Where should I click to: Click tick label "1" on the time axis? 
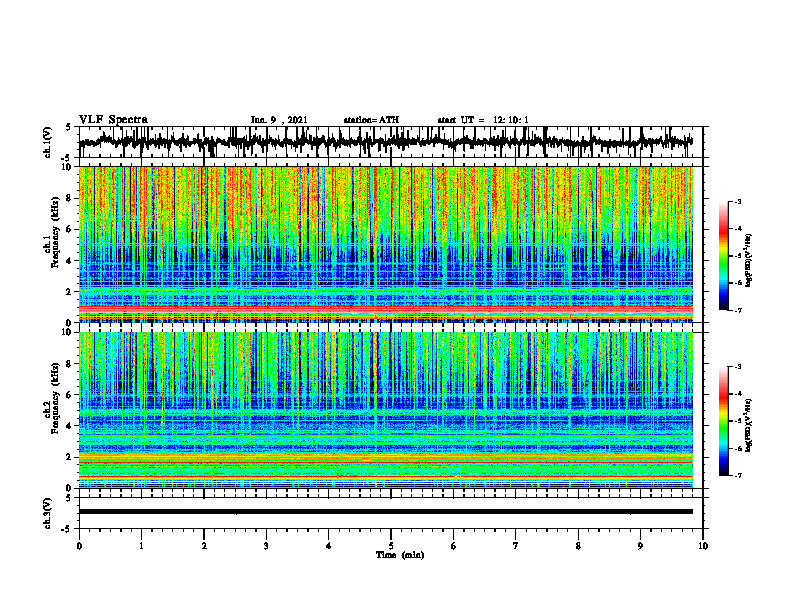[x=141, y=546]
